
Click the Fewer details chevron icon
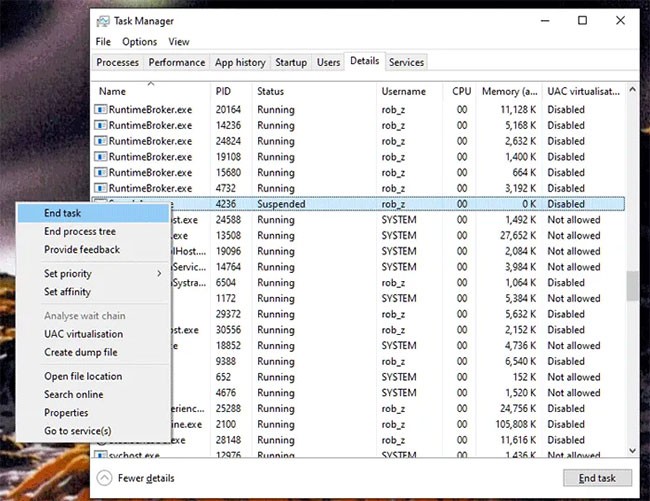105,478
